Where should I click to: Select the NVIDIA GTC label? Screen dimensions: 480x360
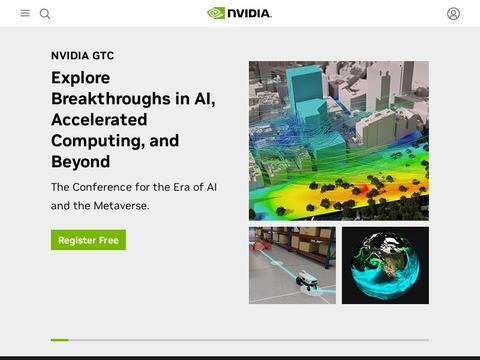pyautogui.click(x=82, y=56)
